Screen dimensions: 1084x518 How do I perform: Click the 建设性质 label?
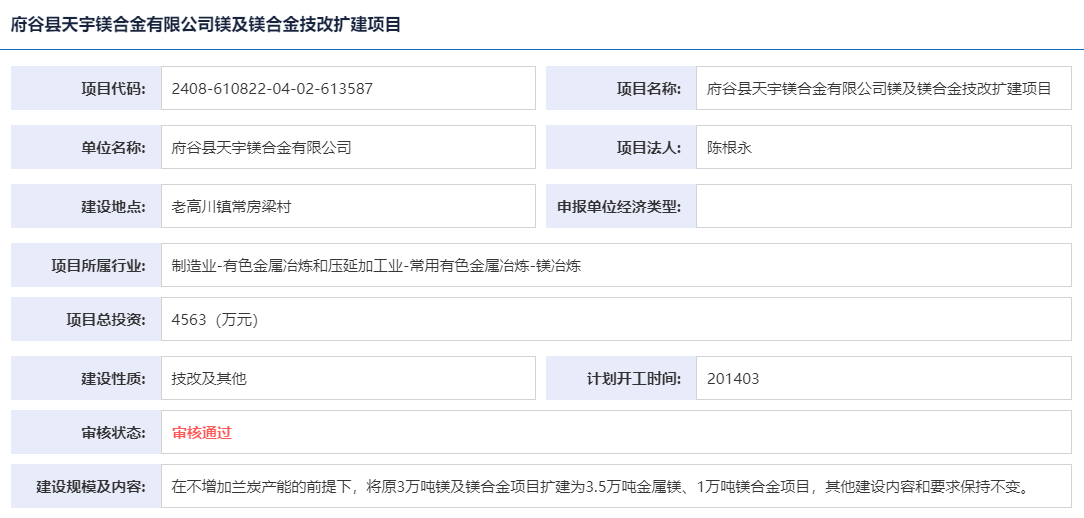[x=113, y=378]
